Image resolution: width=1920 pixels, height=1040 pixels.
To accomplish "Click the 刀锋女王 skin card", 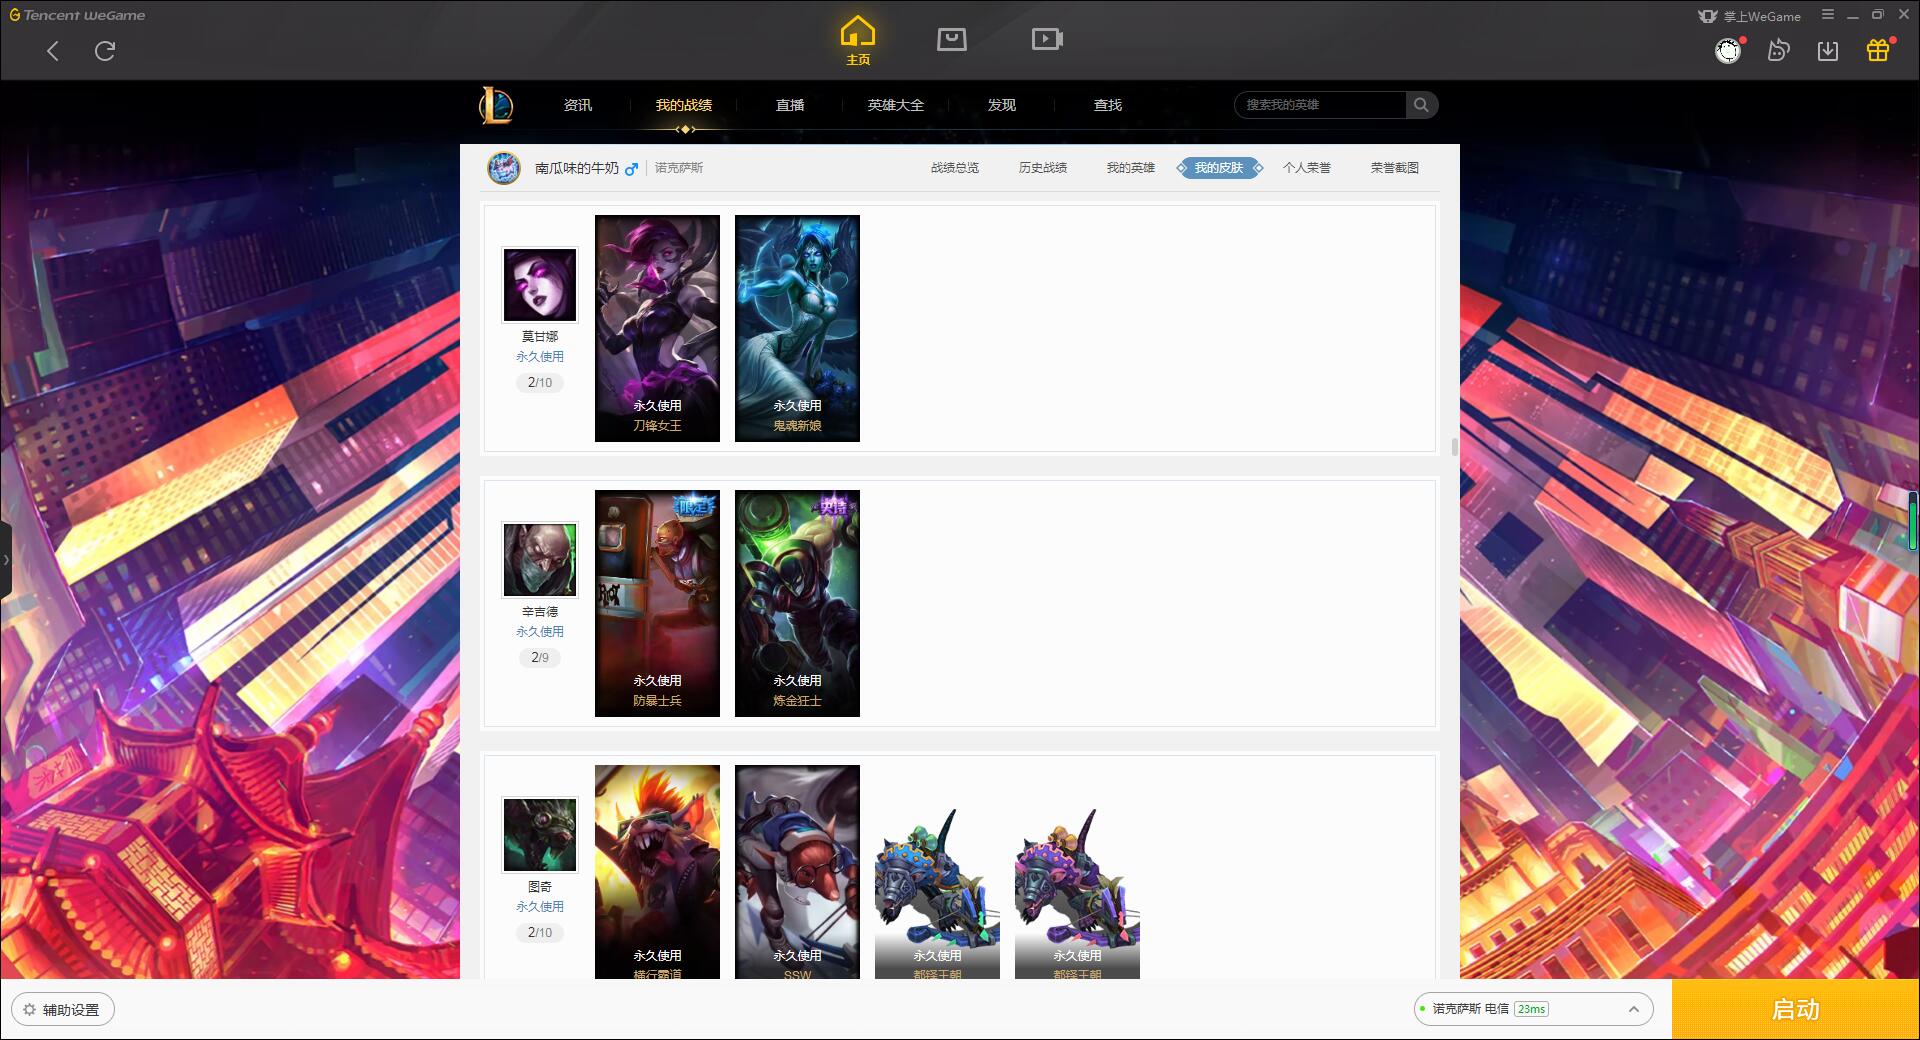I will (657, 328).
